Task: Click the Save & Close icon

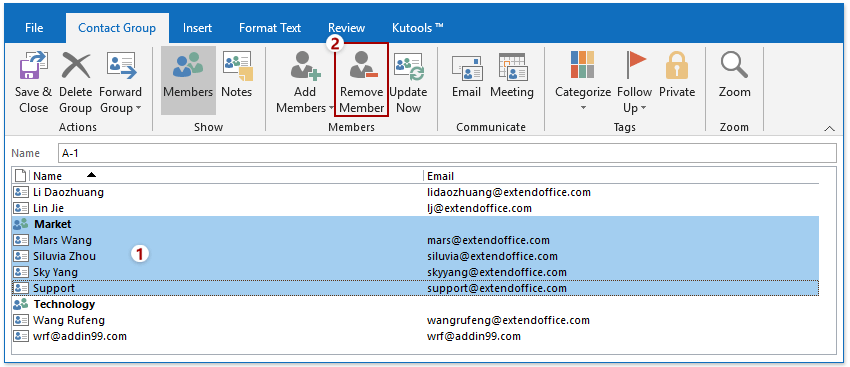Action: [33, 65]
